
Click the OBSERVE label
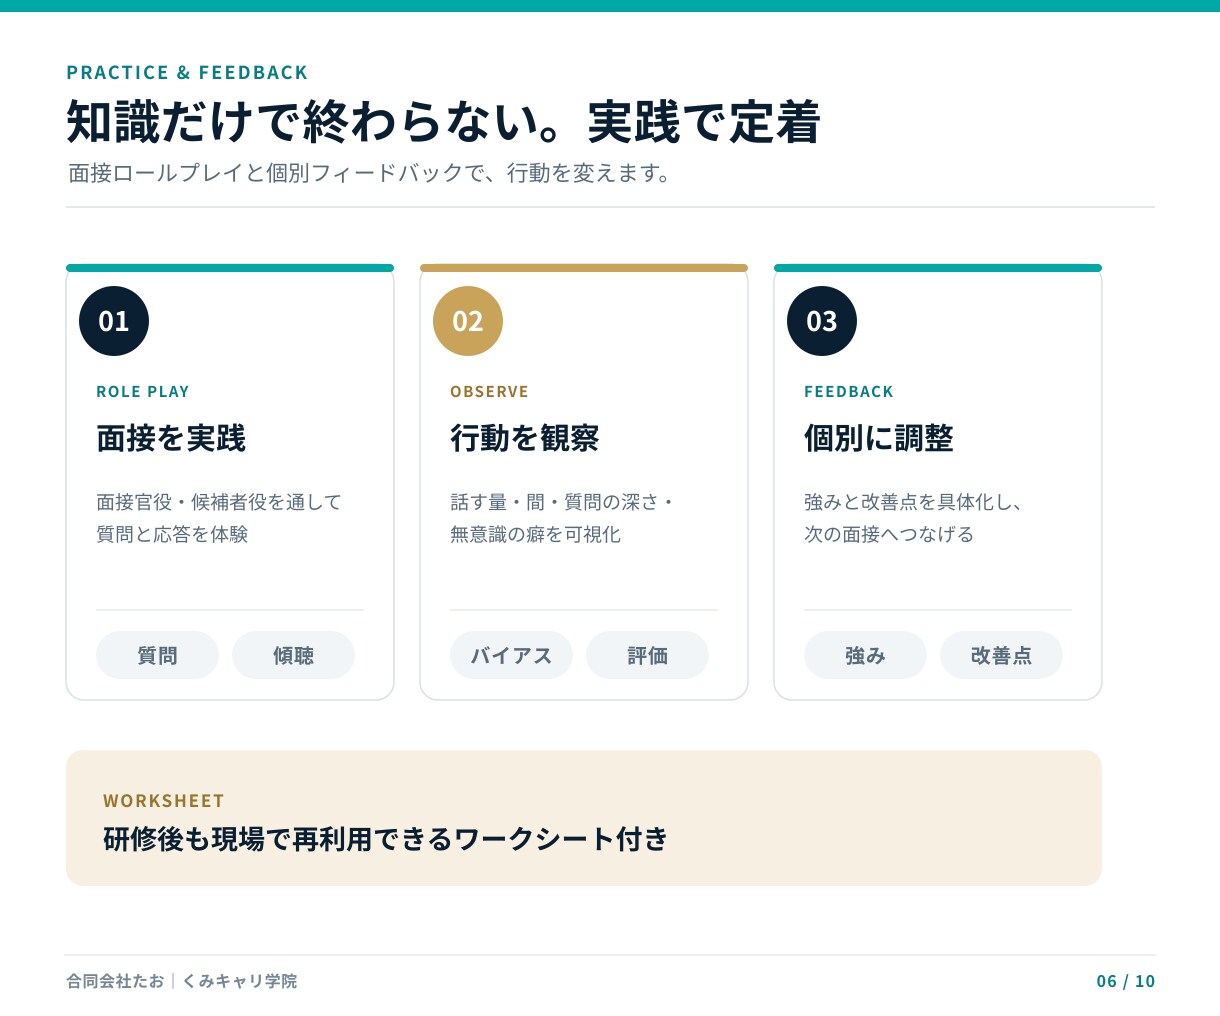pyautogui.click(x=489, y=392)
